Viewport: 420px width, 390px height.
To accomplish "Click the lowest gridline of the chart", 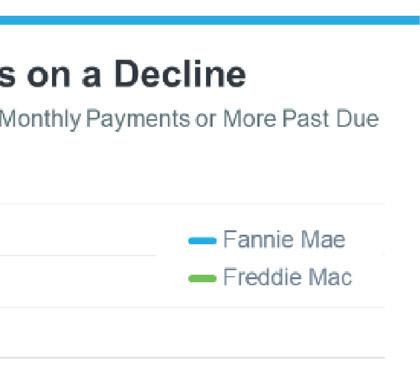I will tap(192, 358).
